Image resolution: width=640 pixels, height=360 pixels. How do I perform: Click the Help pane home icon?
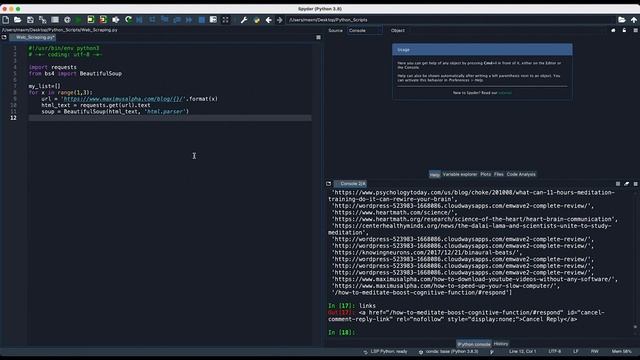pos(613,30)
